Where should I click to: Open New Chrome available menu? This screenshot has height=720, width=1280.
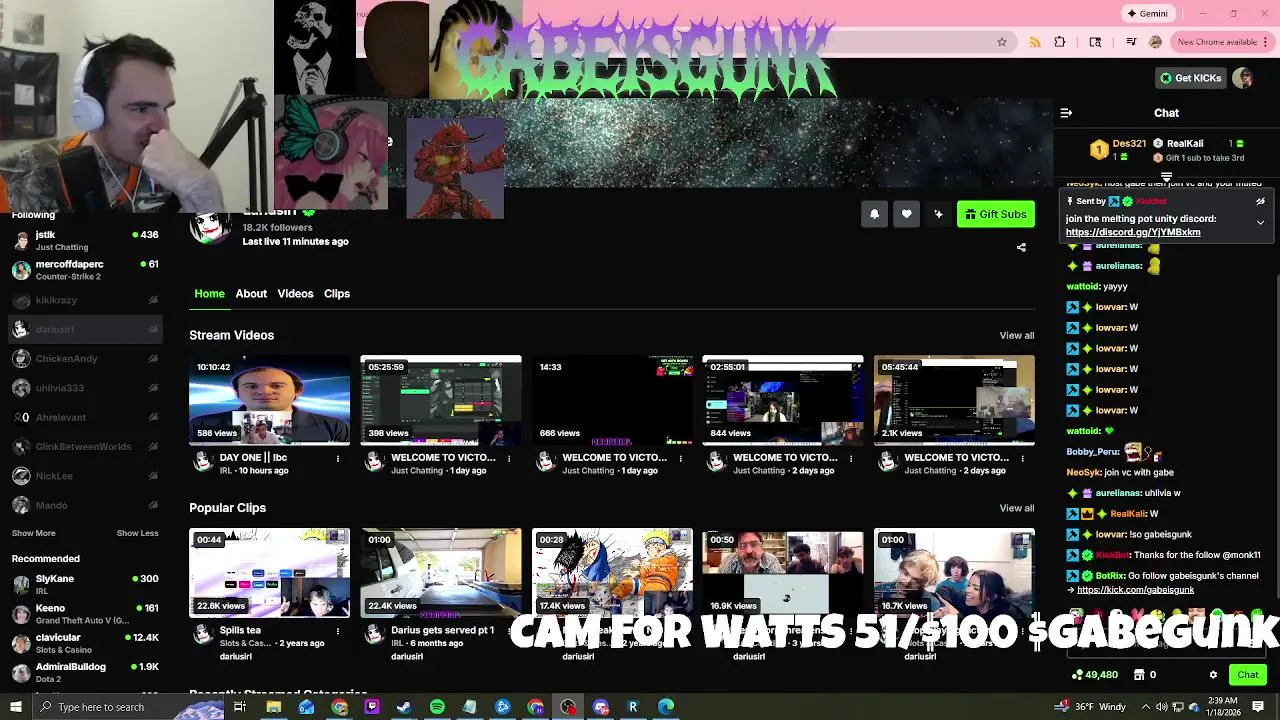[x=1222, y=42]
